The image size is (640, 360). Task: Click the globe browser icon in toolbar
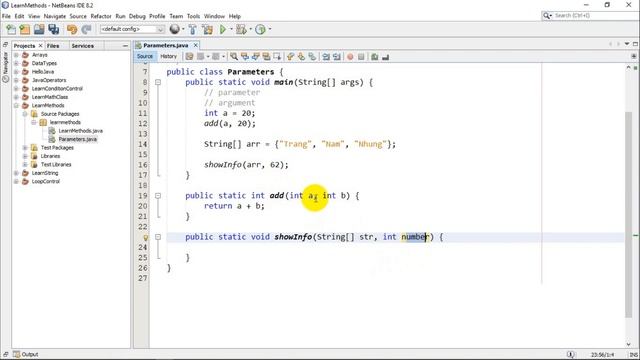tap(175, 29)
